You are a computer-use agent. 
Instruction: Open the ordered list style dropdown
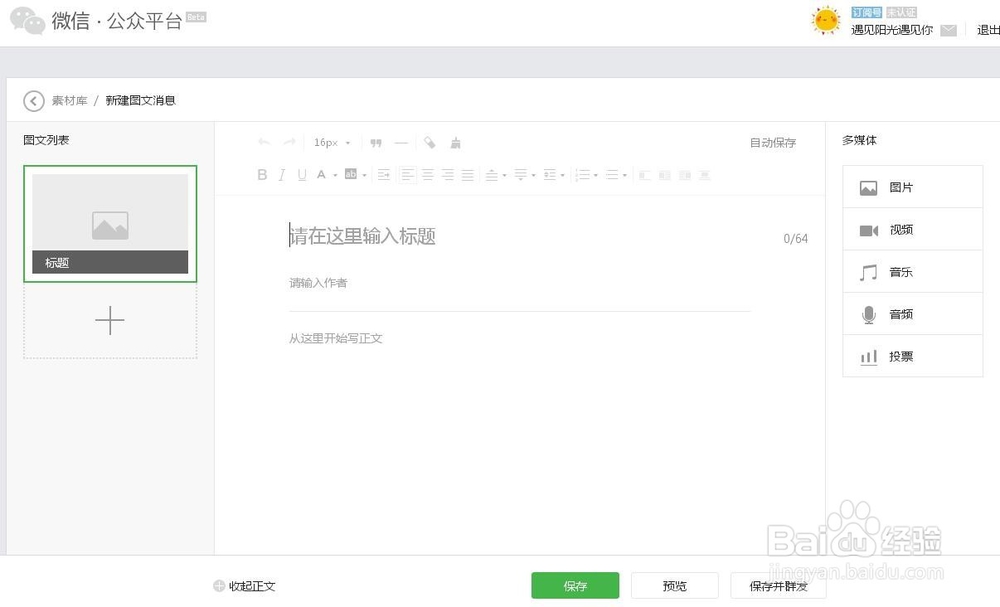click(x=596, y=175)
